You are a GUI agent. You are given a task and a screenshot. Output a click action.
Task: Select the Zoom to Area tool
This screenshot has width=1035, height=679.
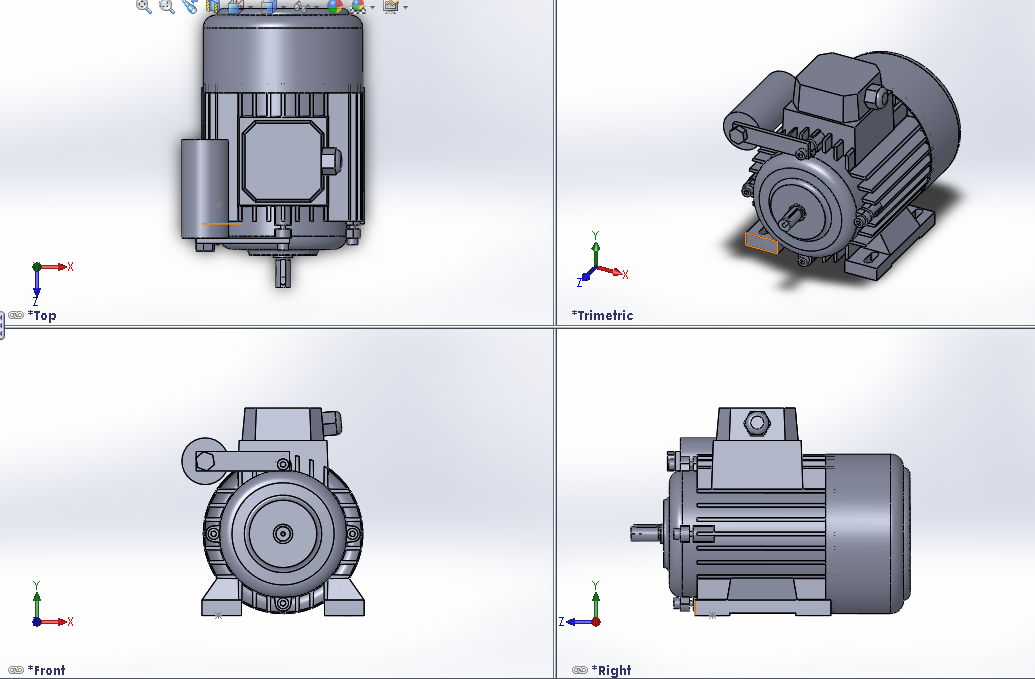tap(166, 6)
